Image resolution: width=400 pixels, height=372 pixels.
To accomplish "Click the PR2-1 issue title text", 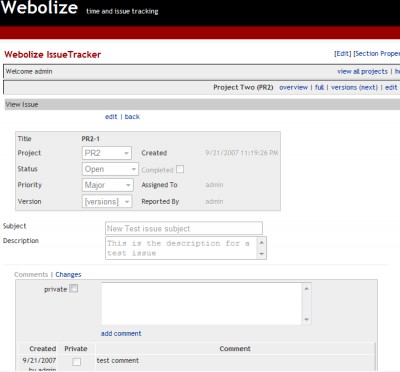I will (x=91, y=139).
